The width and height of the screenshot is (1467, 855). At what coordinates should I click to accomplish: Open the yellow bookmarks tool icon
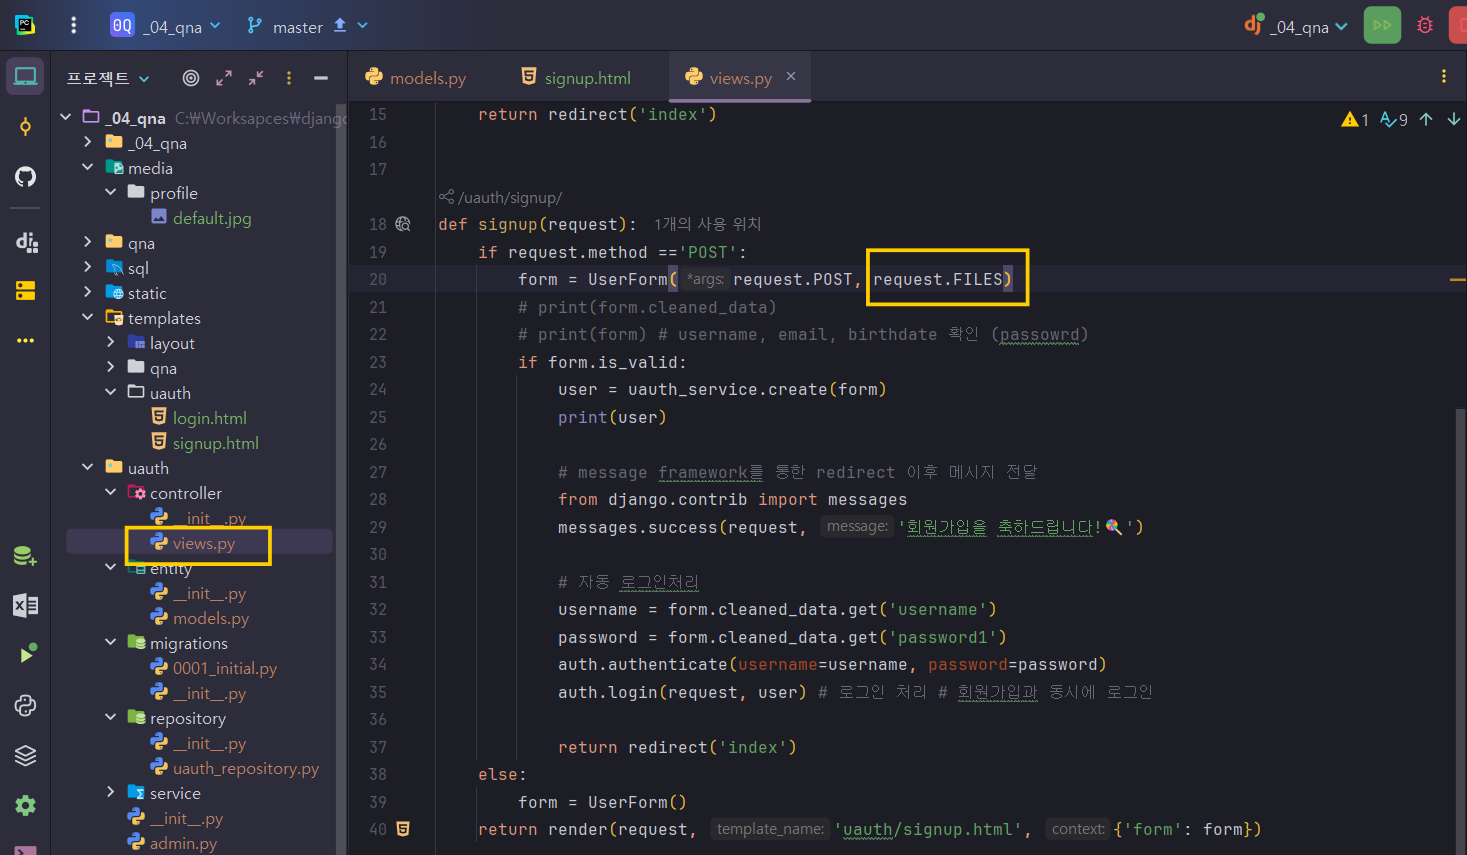point(25,291)
